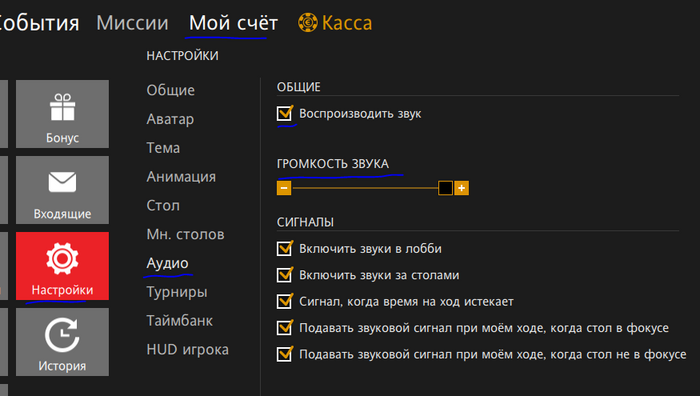Open the Турниры settings section
This screenshot has height=396, width=700.
pyautogui.click(x=177, y=292)
